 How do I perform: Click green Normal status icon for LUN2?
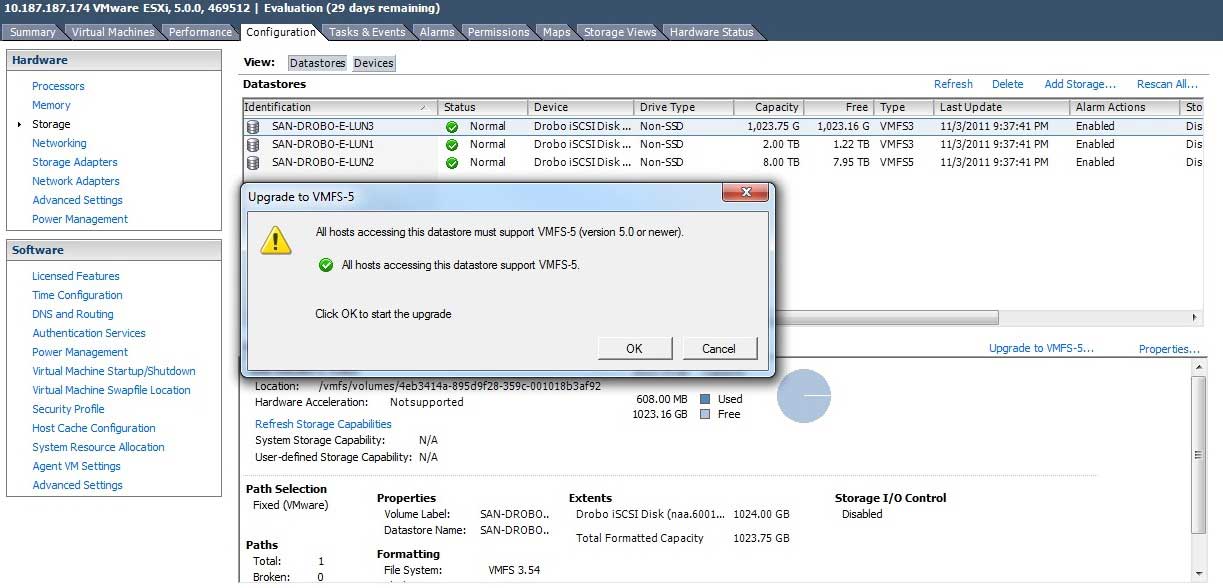coord(452,162)
